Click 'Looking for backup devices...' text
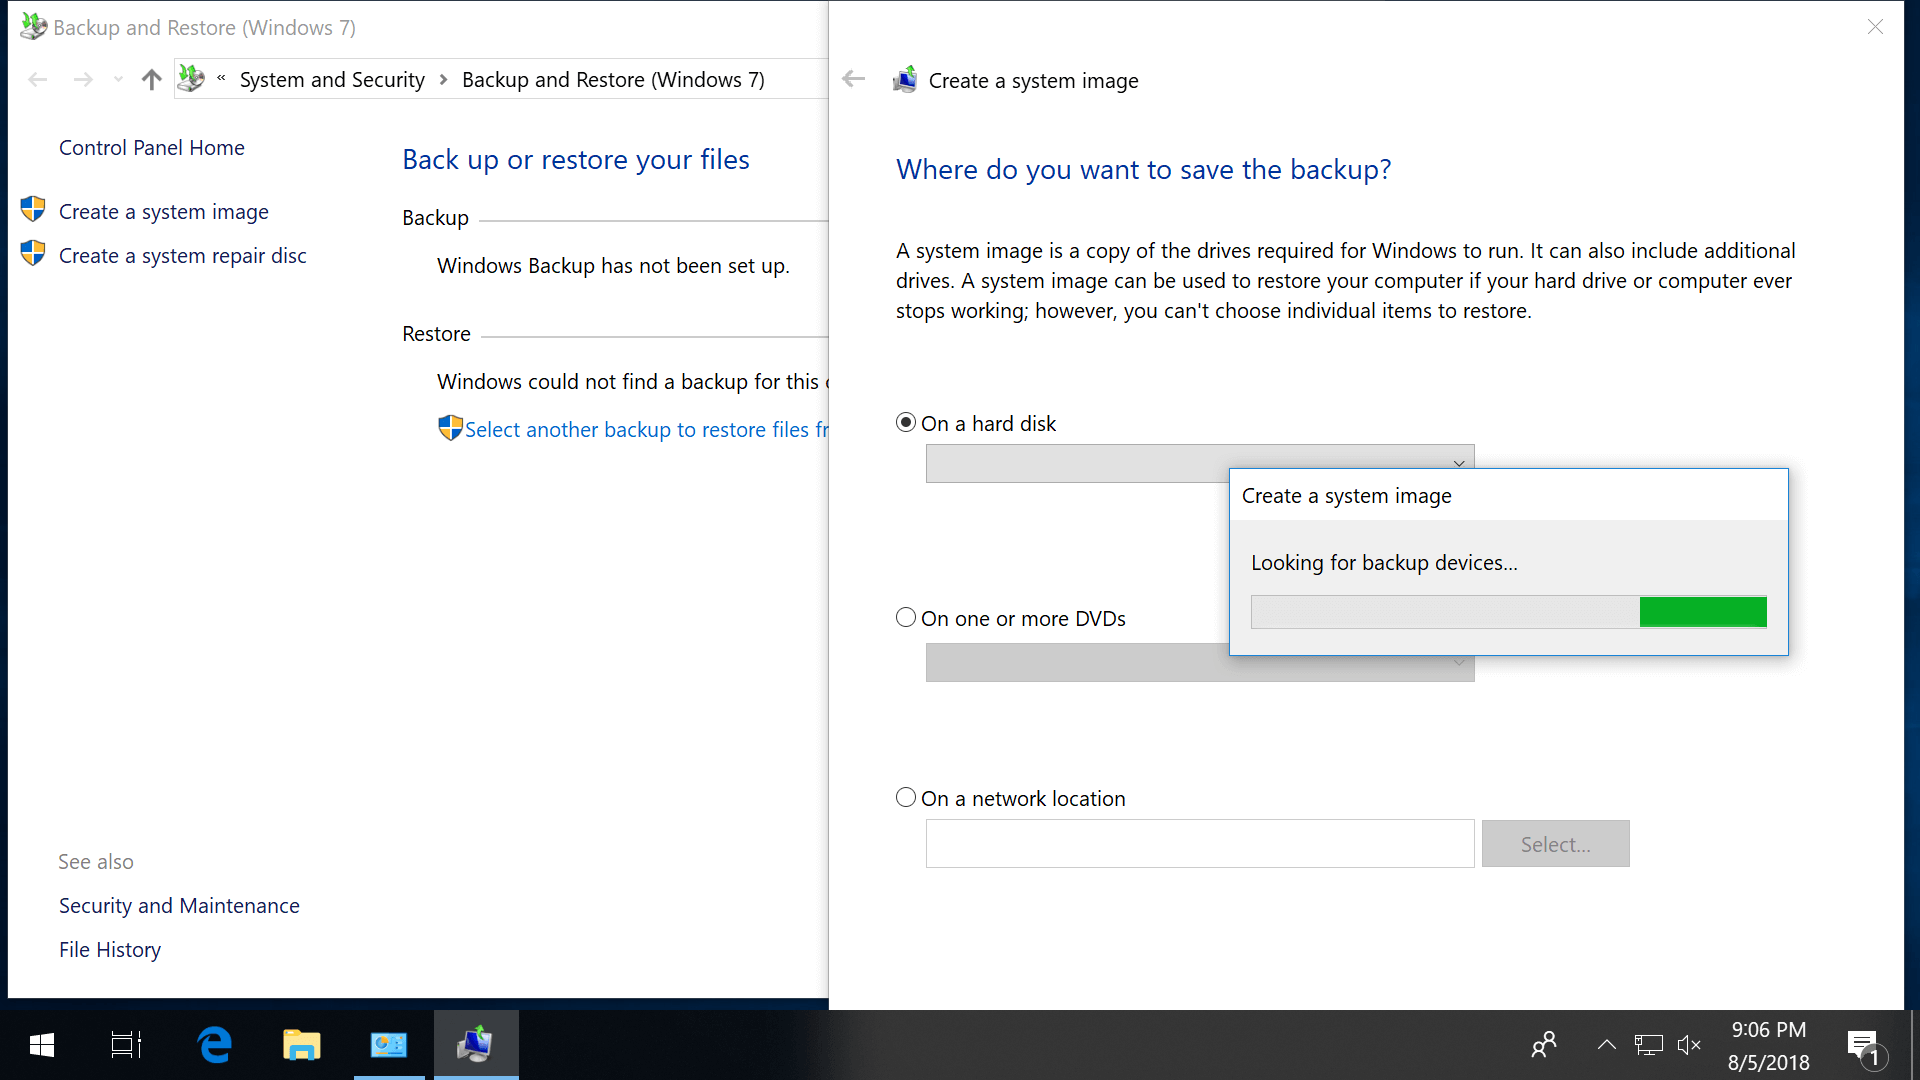The image size is (1920, 1080). pyautogui.click(x=1384, y=563)
